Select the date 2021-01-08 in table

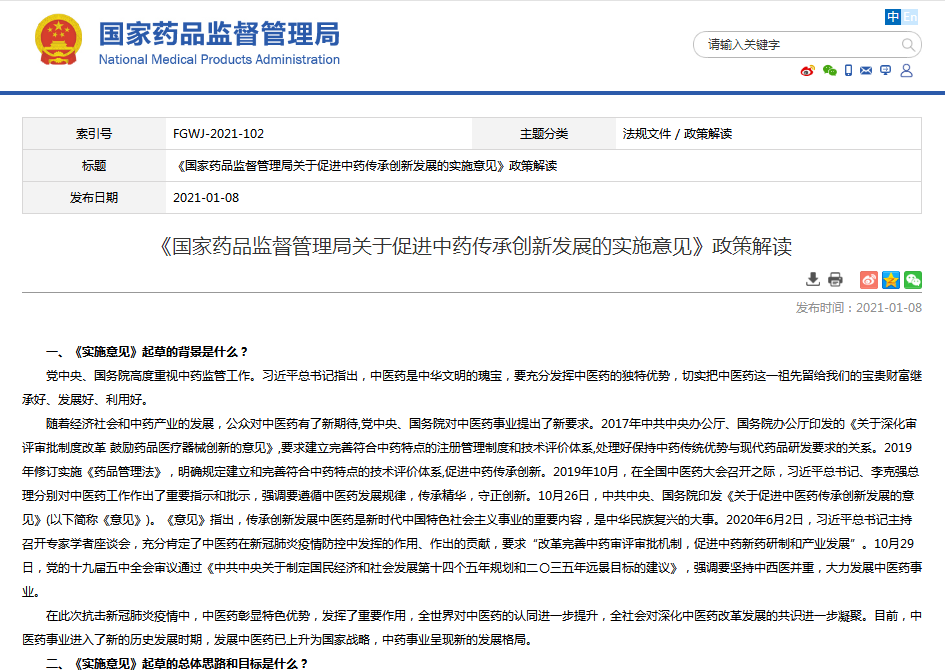coord(206,198)
